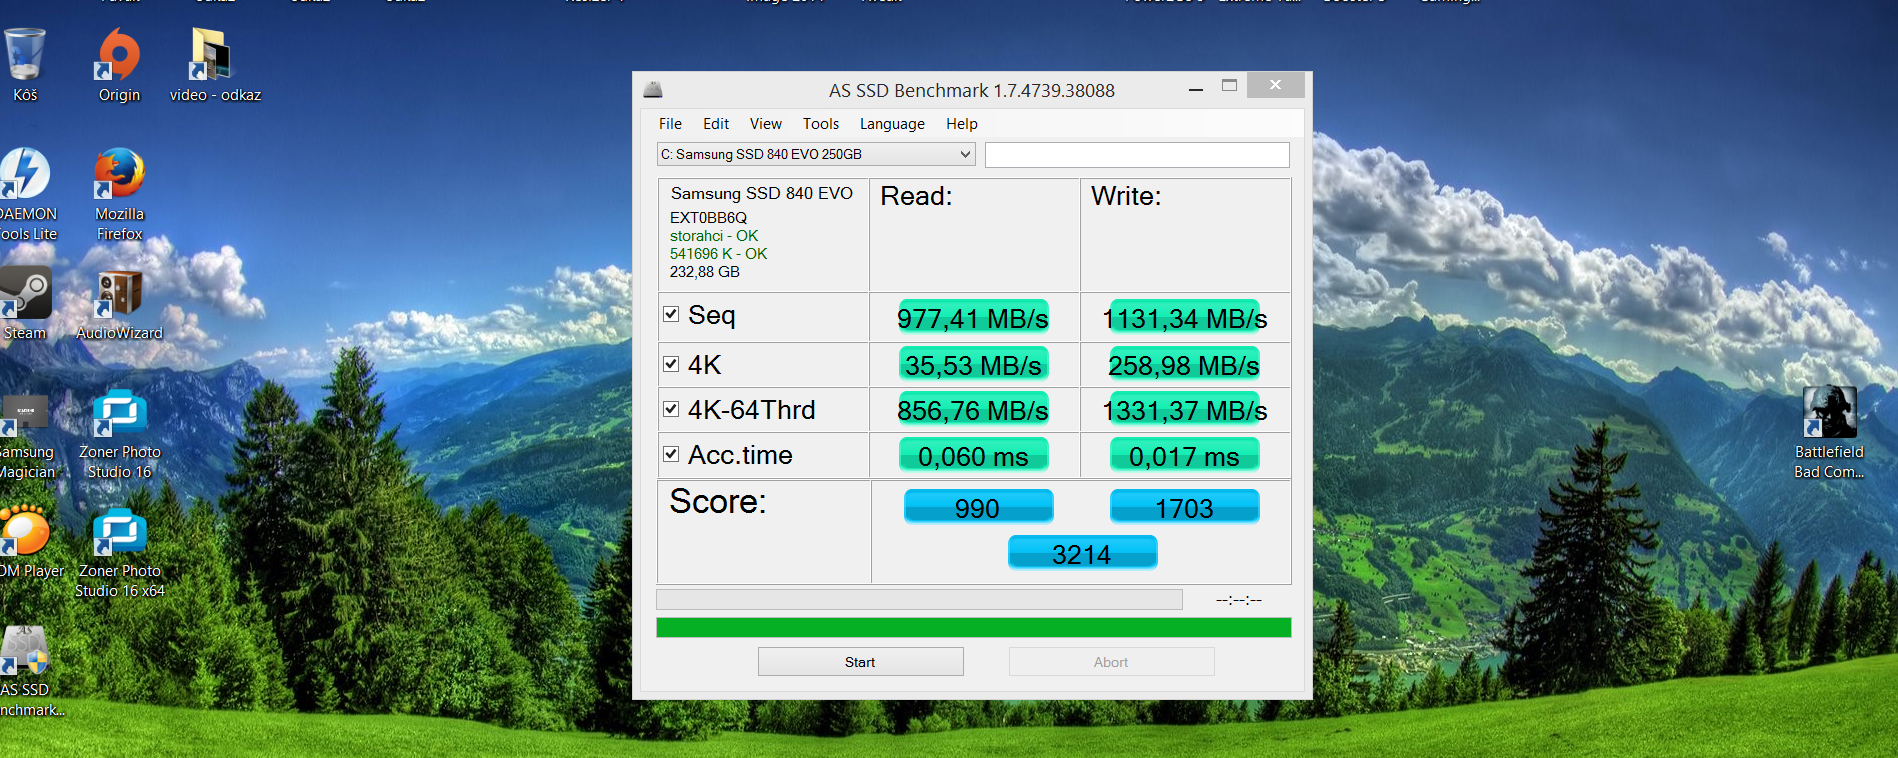Launch Mozilla Firefox from desktop
This screenshot has height=758, width=1898.
(119, 194)
